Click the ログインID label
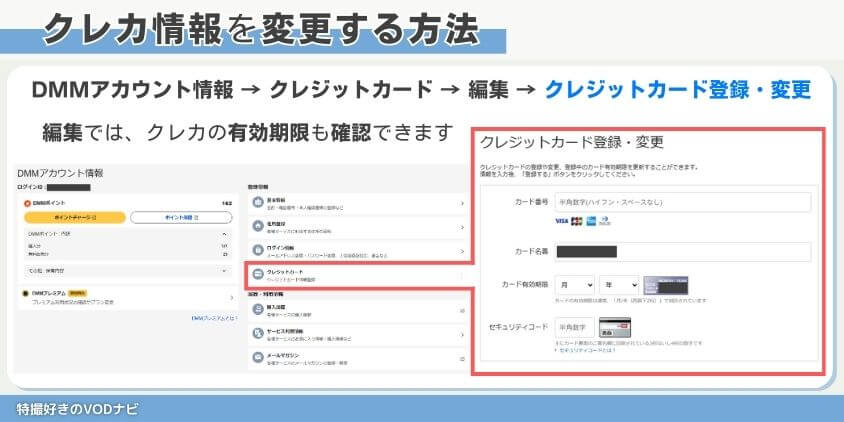844x422 pixels. [x=30, y=187]
